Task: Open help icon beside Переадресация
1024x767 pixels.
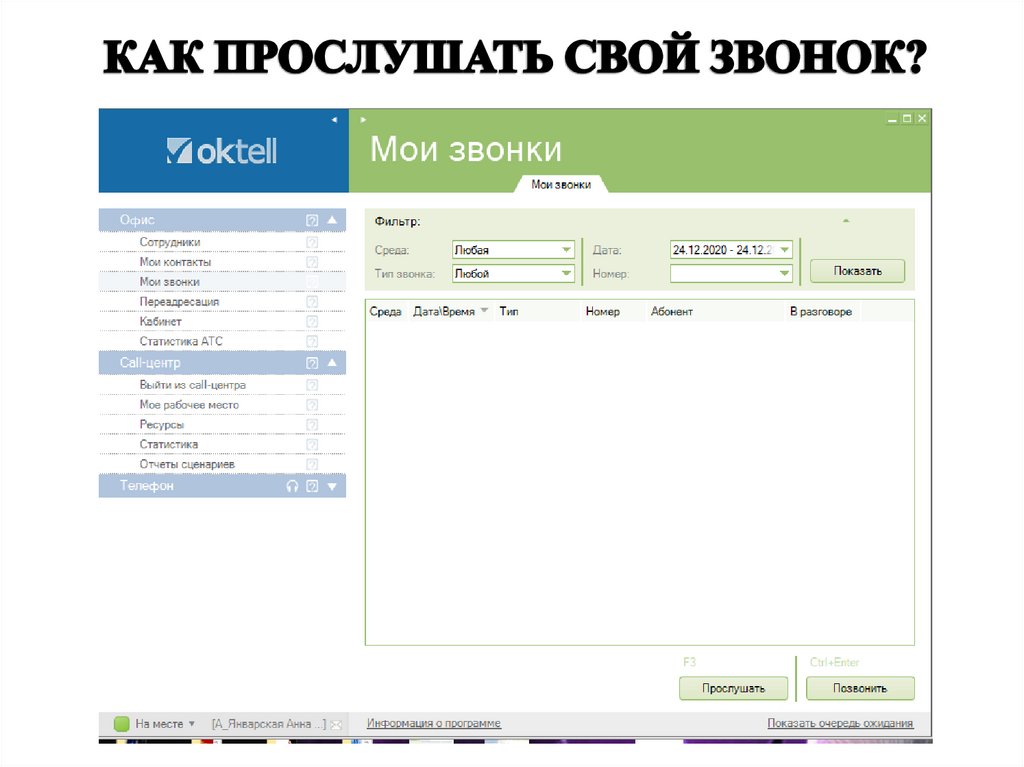Action: click(x=312, y=302)
